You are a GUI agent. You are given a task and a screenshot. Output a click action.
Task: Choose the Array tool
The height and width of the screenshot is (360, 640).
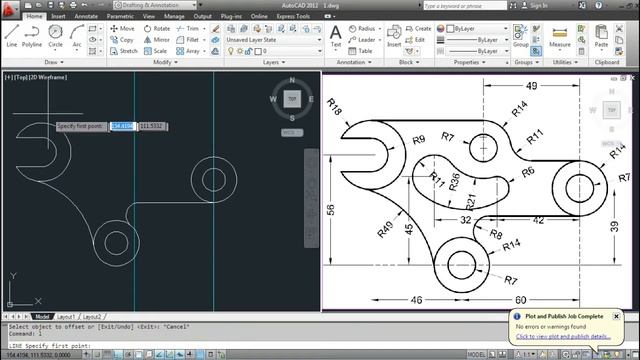[x=188, y=51]
